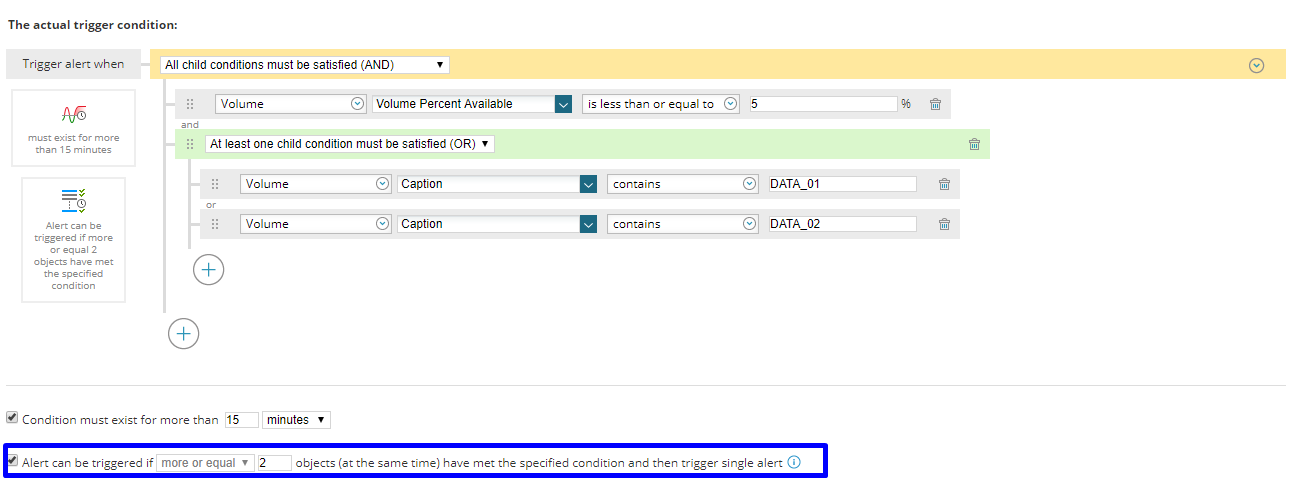This screenshot has width=1290, height=480.
Task: Open Volume dropdown in DATA_01 row
Action: click(x=316, y=184)
